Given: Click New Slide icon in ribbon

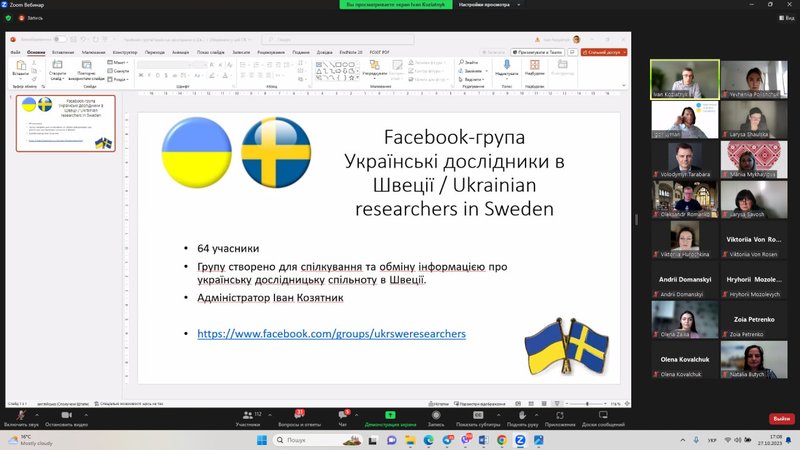Looking at the screenshot, I should [57, 64].
